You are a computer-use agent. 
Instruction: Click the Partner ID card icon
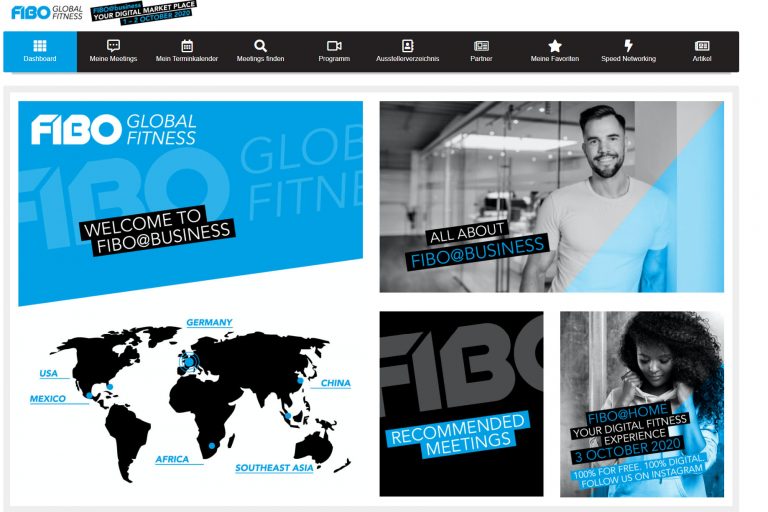pos(481,46)
